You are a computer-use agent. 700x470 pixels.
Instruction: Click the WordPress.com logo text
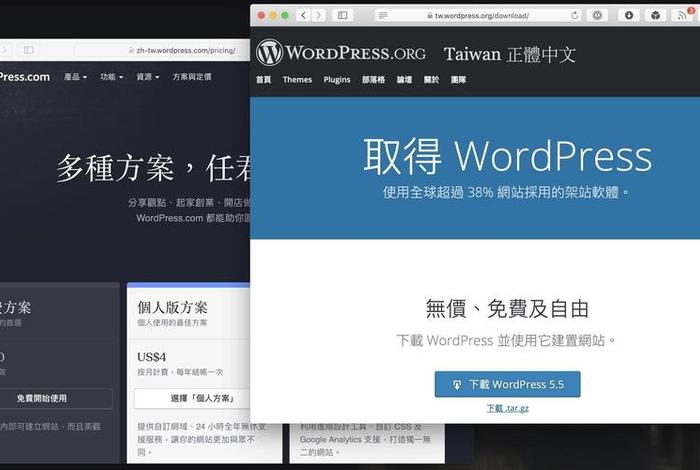[x=25, y=77]
